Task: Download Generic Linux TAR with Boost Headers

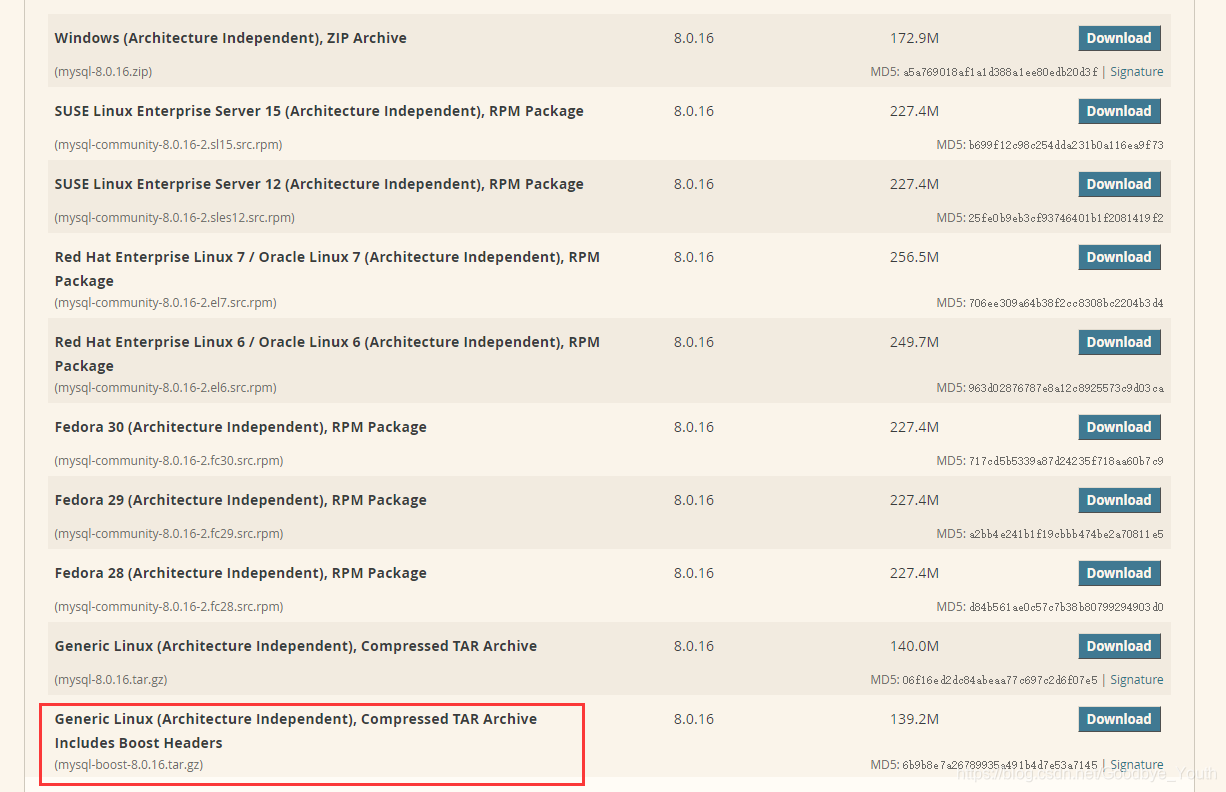Action: click(1119, 719)
